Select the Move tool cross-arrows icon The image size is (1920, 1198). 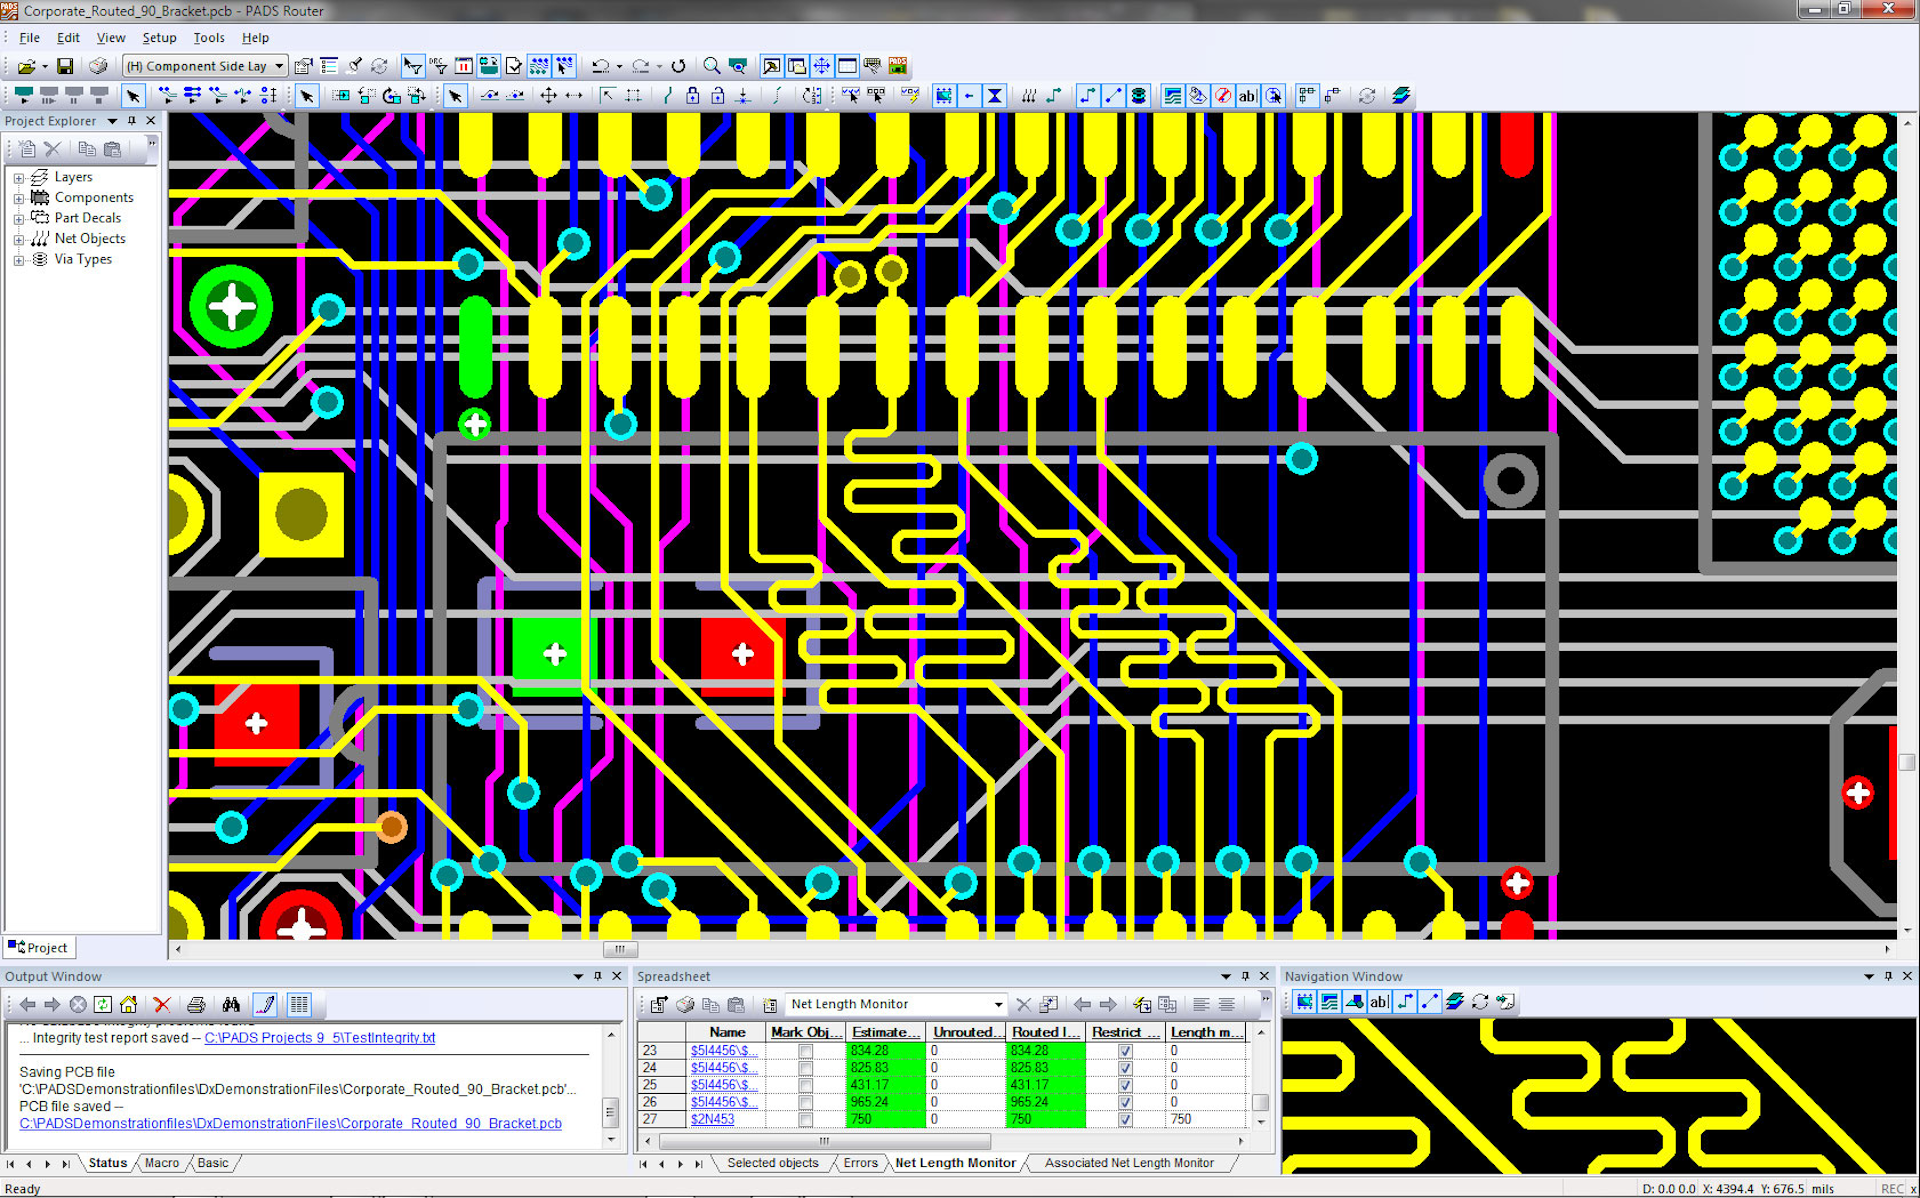548,96
